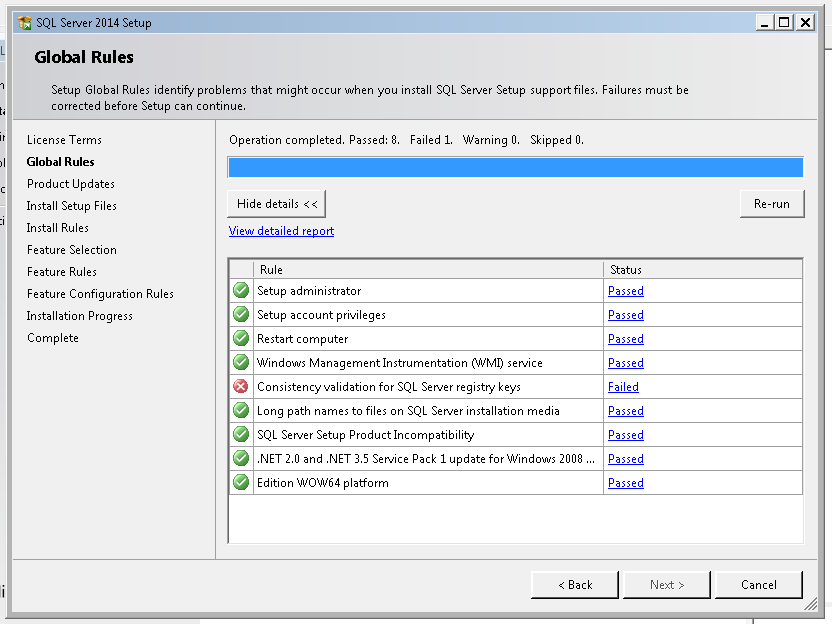Click the disabled Next button

[x=666, y=585]
